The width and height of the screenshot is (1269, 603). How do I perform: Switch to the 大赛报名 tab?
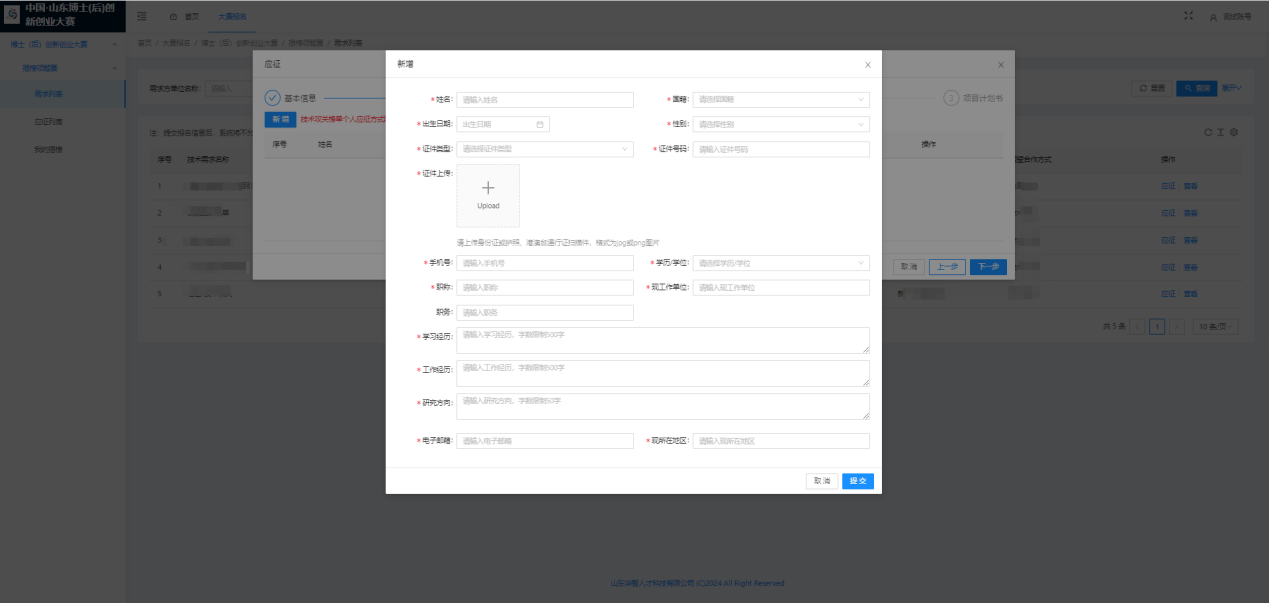click(233, 17)
